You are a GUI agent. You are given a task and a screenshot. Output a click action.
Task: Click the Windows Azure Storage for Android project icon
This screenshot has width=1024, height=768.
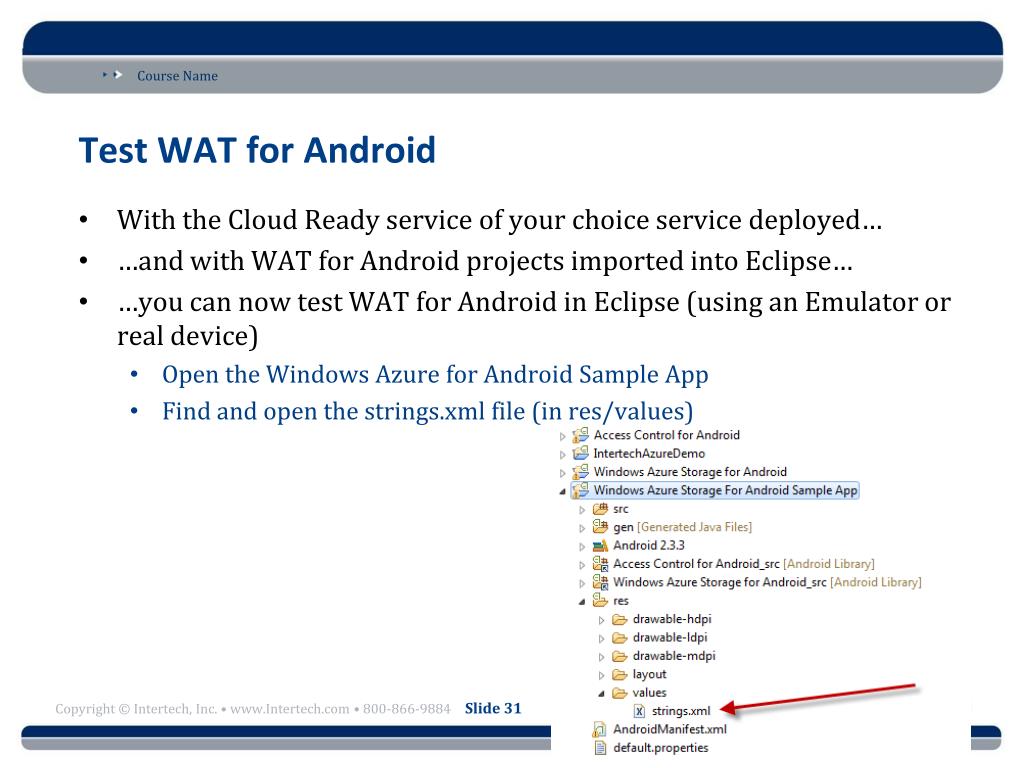580,472
